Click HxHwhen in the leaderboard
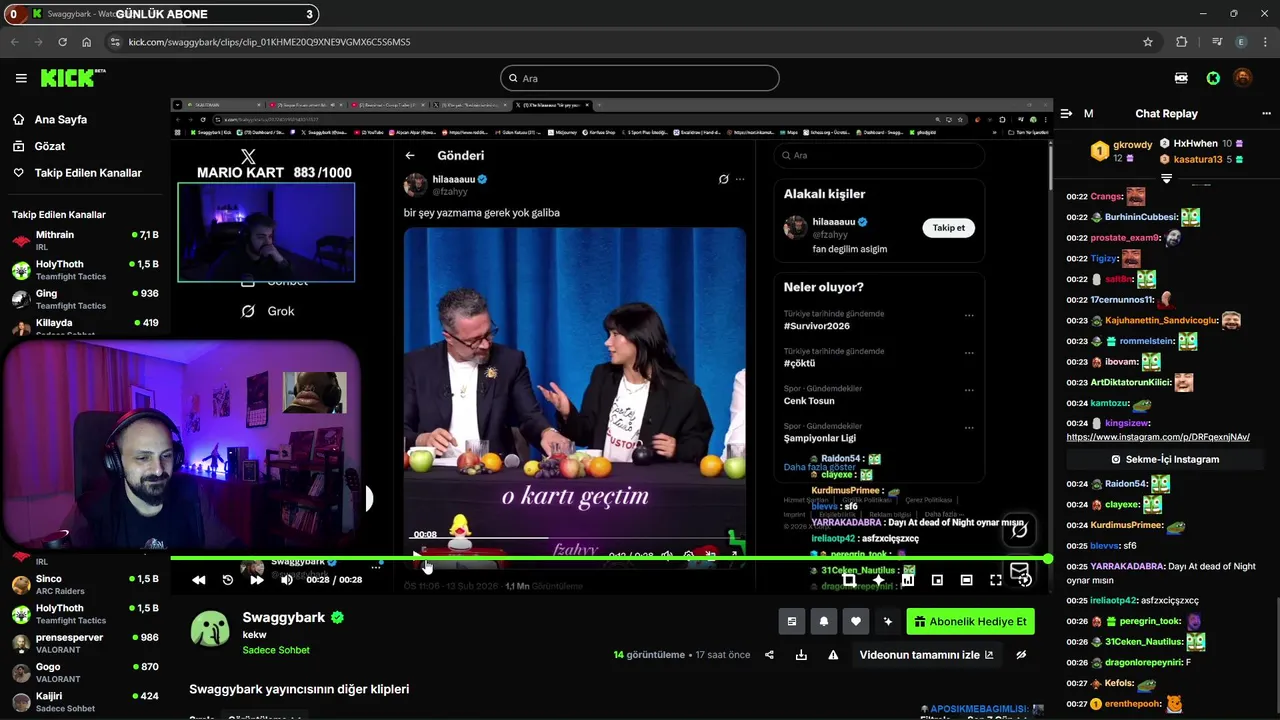Screen dimensions: 1280x720 [1195, 144]
